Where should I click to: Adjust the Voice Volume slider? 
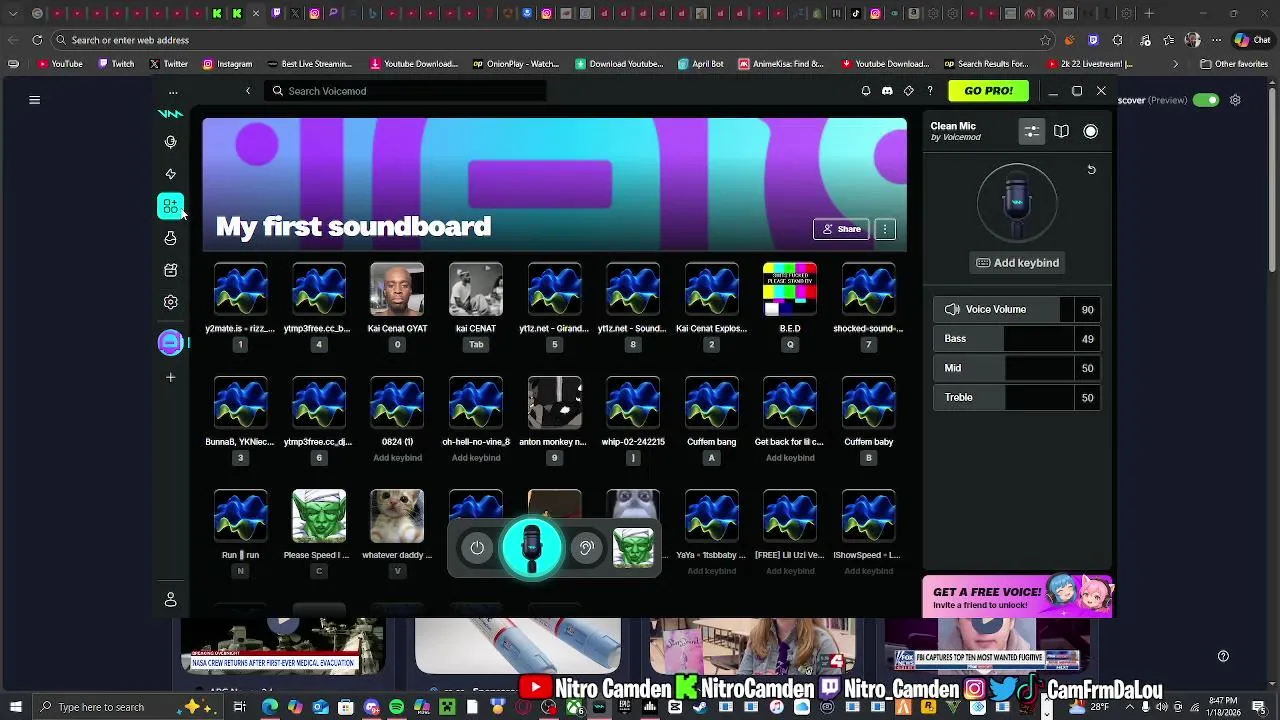pyautogui.click(x=1017, y=310)
